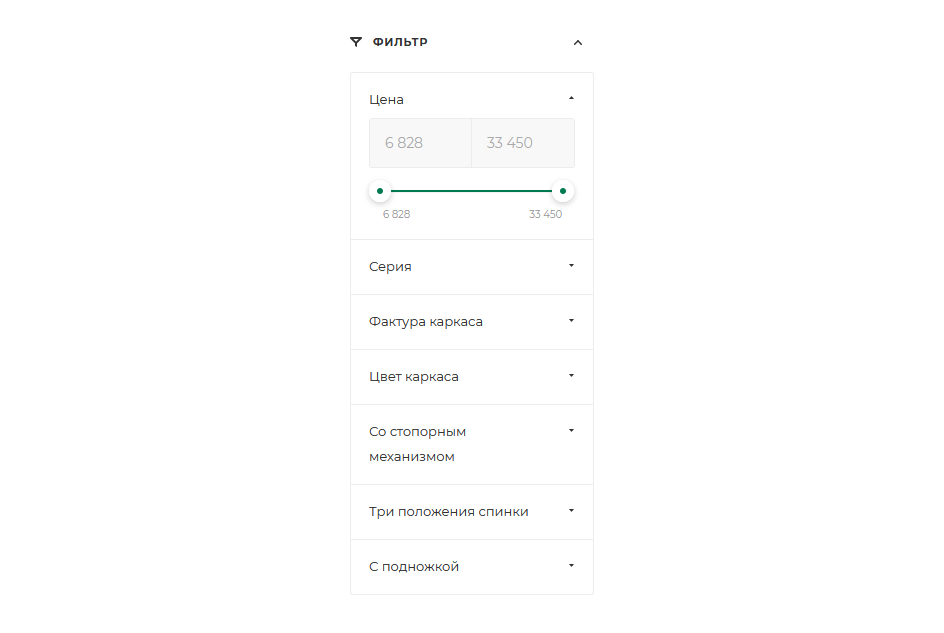
Task: Expand the Три положения спинки arrow
Action: (x=571, y=511)
